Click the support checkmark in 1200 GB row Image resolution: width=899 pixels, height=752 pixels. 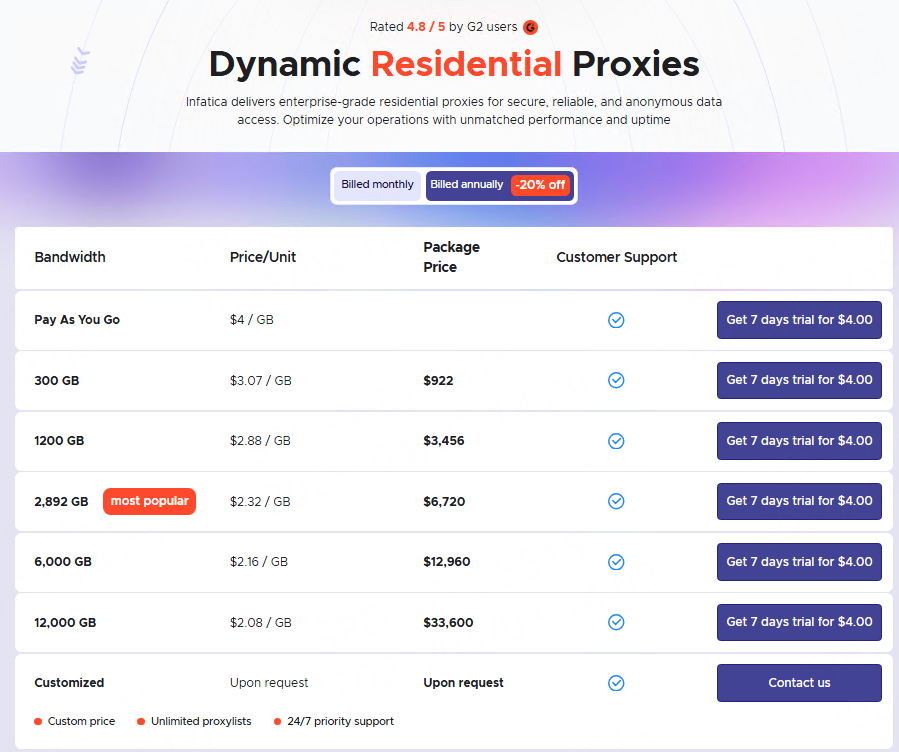pyautogui.click(x=616, y=441)
